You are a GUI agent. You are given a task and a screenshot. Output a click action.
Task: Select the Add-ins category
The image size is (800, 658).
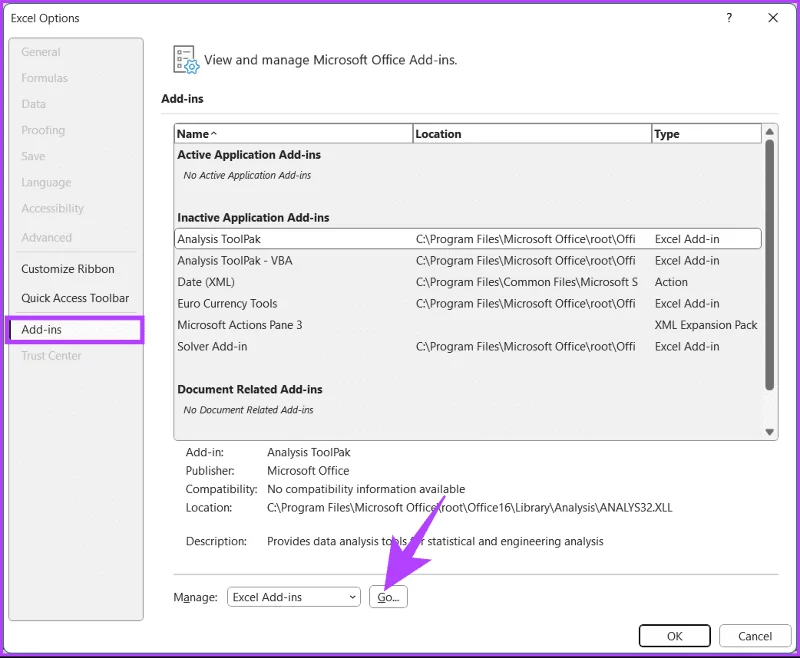pyautogui.click(x=75, y=330)
